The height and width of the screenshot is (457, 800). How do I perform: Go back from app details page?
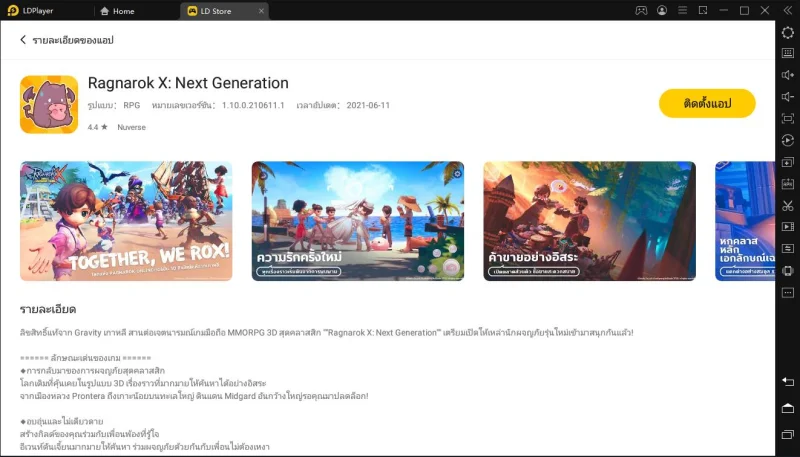23,40
